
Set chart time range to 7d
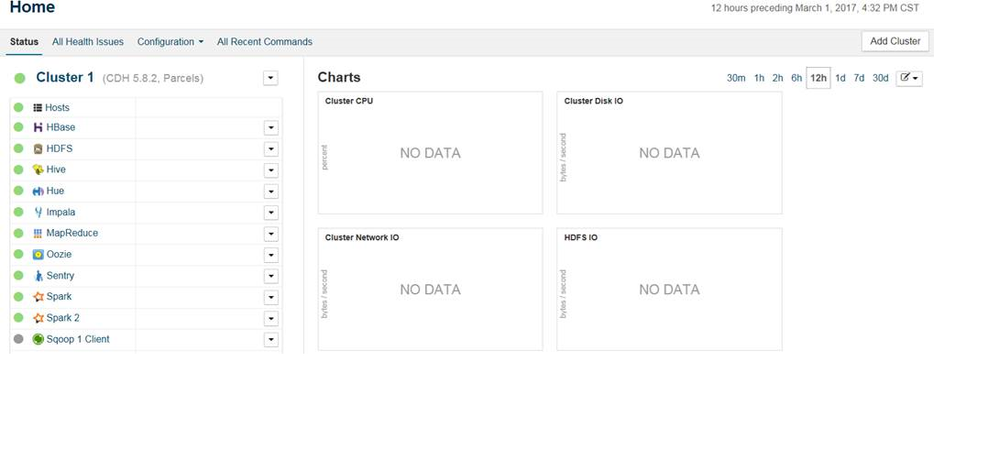(x=859, y=78)
